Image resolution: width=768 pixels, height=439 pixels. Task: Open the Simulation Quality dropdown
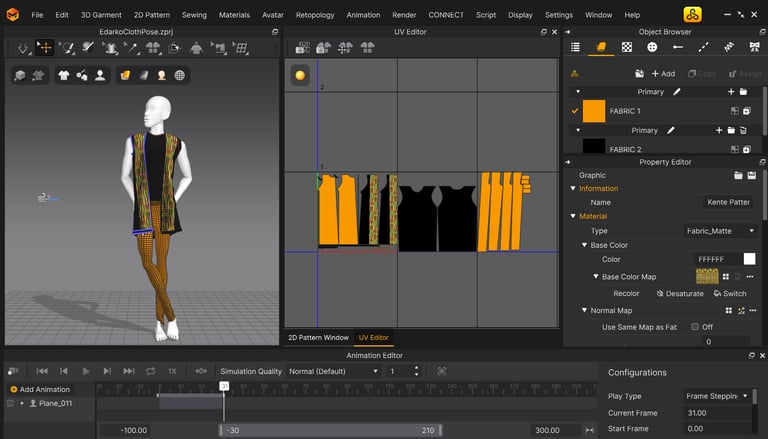pyautogui.click(x=333, y=371)
